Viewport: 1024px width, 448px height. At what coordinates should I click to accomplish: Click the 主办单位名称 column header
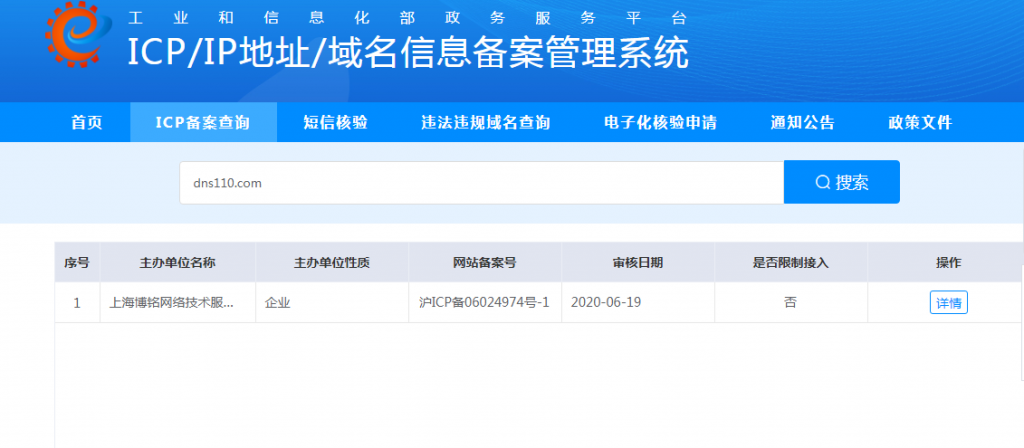tap(177, 263)
